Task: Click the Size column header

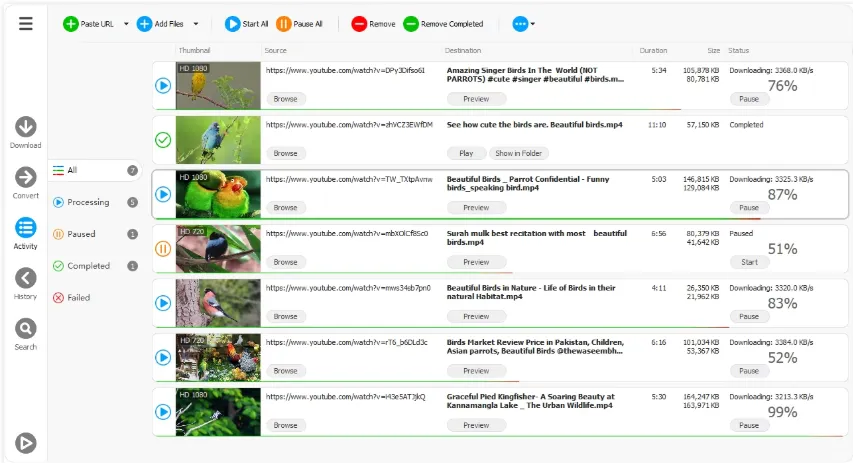Action: (x=714, y=50)
